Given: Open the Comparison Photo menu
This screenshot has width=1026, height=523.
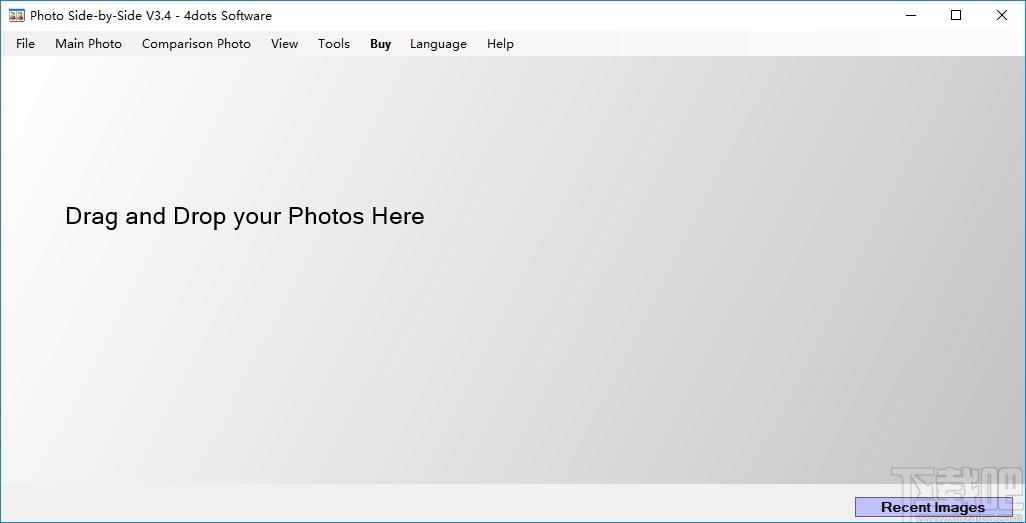Looking at the screenshot, I should coord(196,44).
